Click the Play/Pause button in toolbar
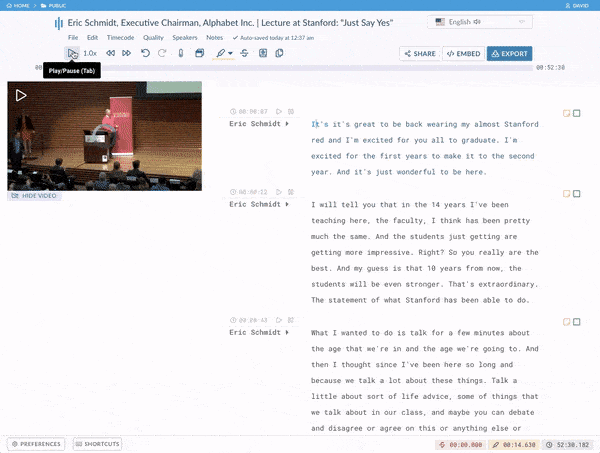 tap(72, 53)
